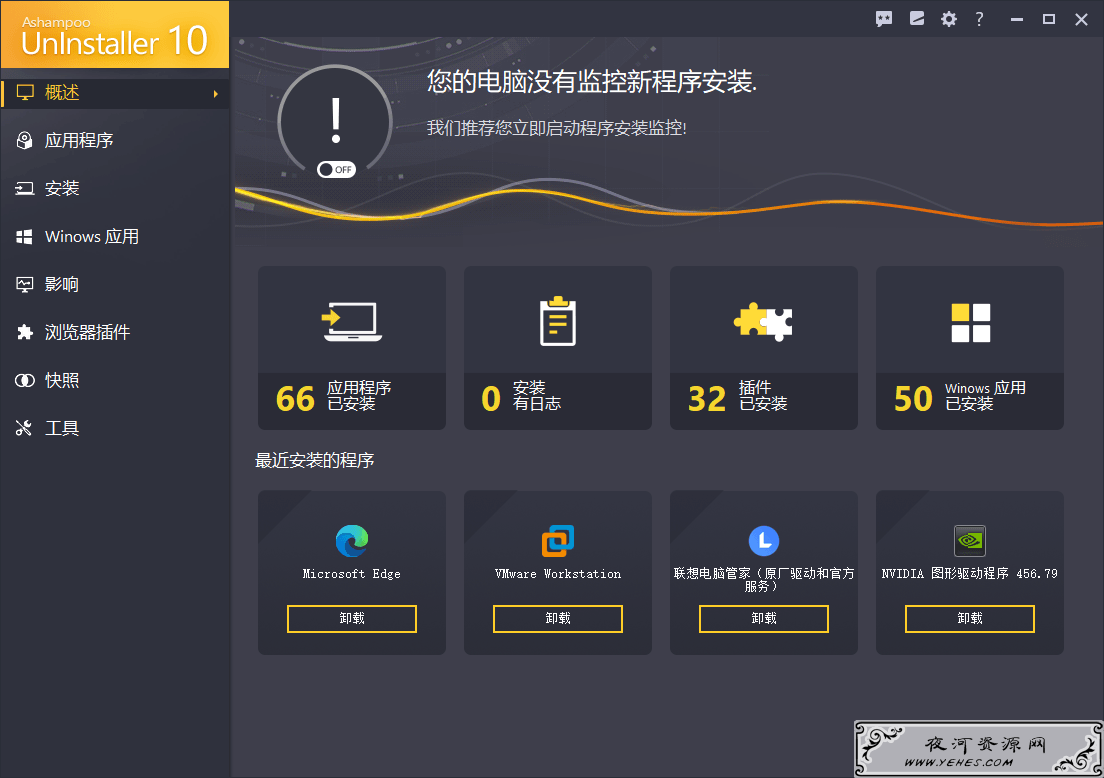1104x778 pixels.
Task: Click 卸载 under the NVIDIA 图形驱动程序
Action: tap(970, 619)
